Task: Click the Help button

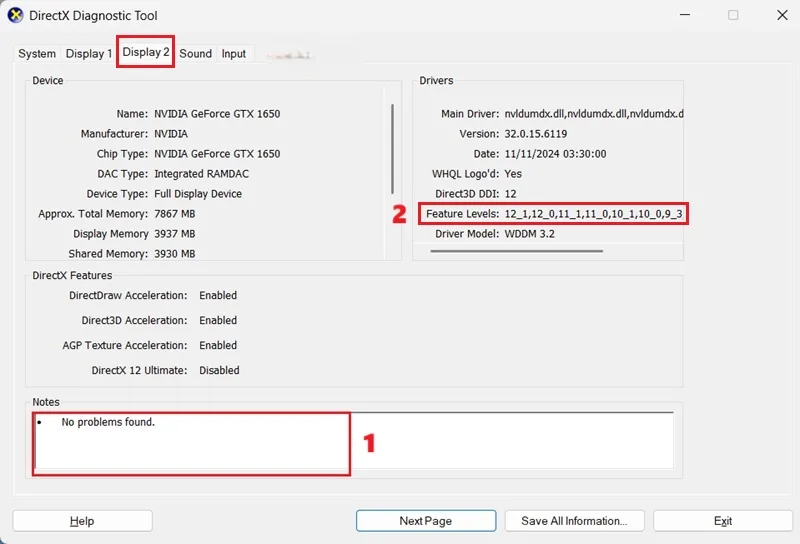Action: (82, 521)
